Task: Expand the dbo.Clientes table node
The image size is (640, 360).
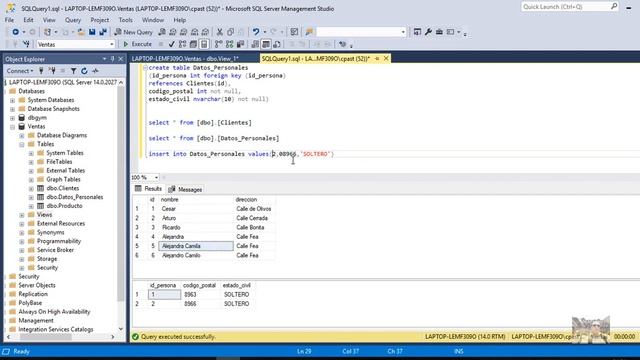Action: (31, 189)
